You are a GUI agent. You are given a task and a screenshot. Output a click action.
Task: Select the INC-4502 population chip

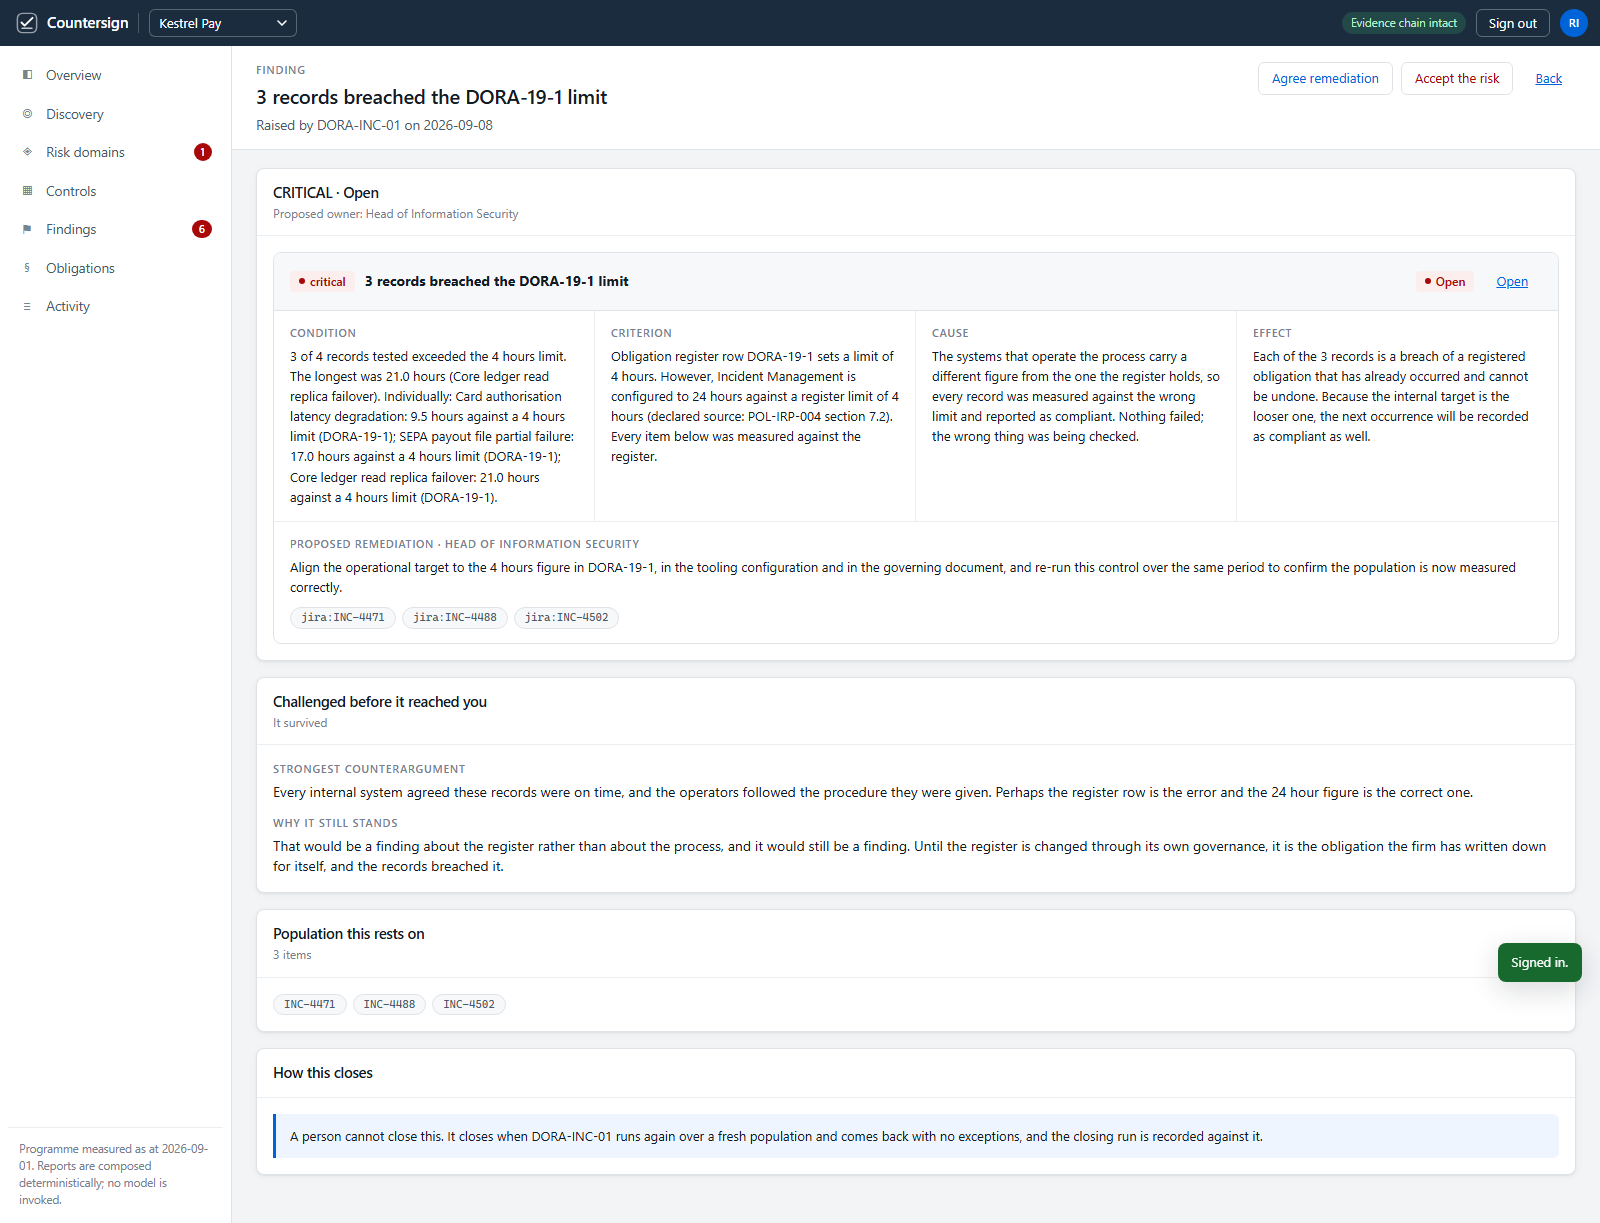pyautogui.click(x=469, y=1004)
